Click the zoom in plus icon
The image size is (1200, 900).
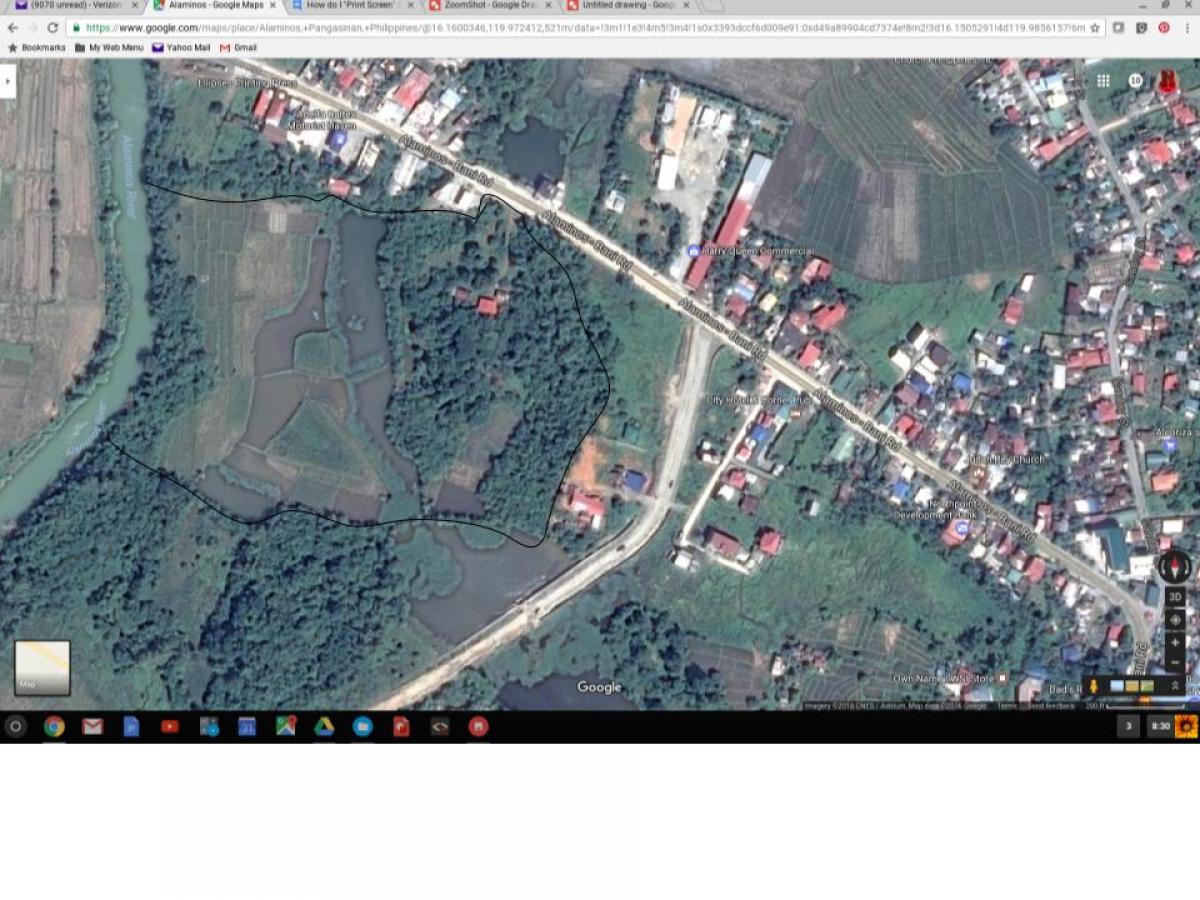pyautogui.click(x=1175, y=642)
